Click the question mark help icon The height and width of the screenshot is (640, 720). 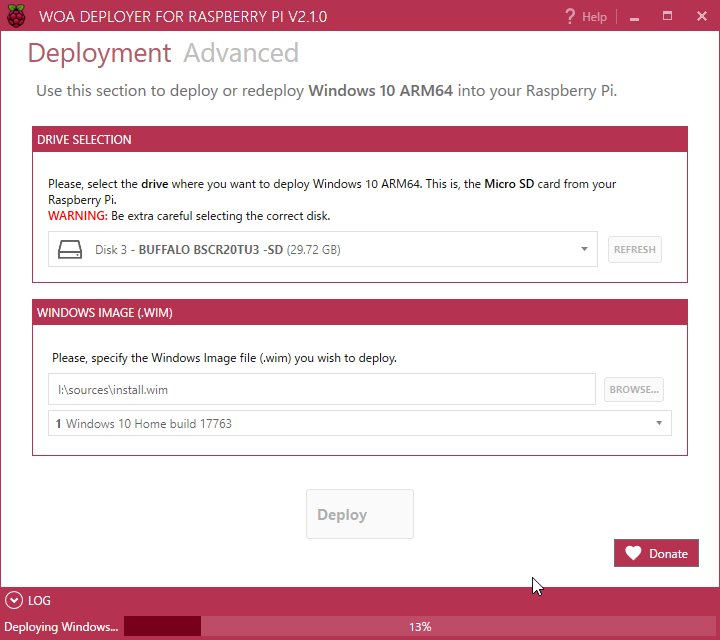click(570, 17)
